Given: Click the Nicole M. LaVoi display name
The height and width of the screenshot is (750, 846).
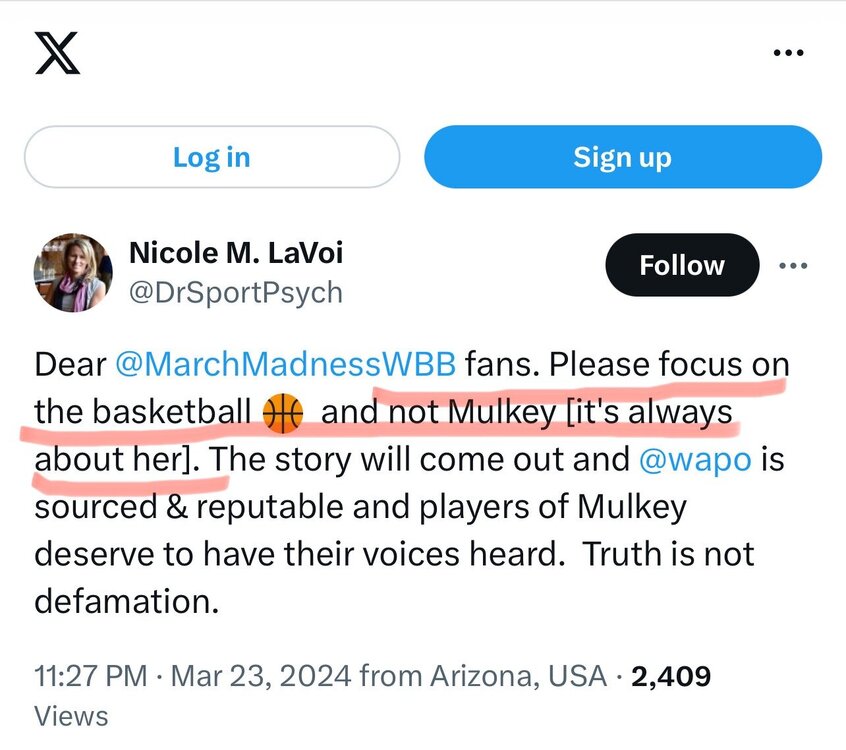Looking at the screenshot, I should point(236,252).
